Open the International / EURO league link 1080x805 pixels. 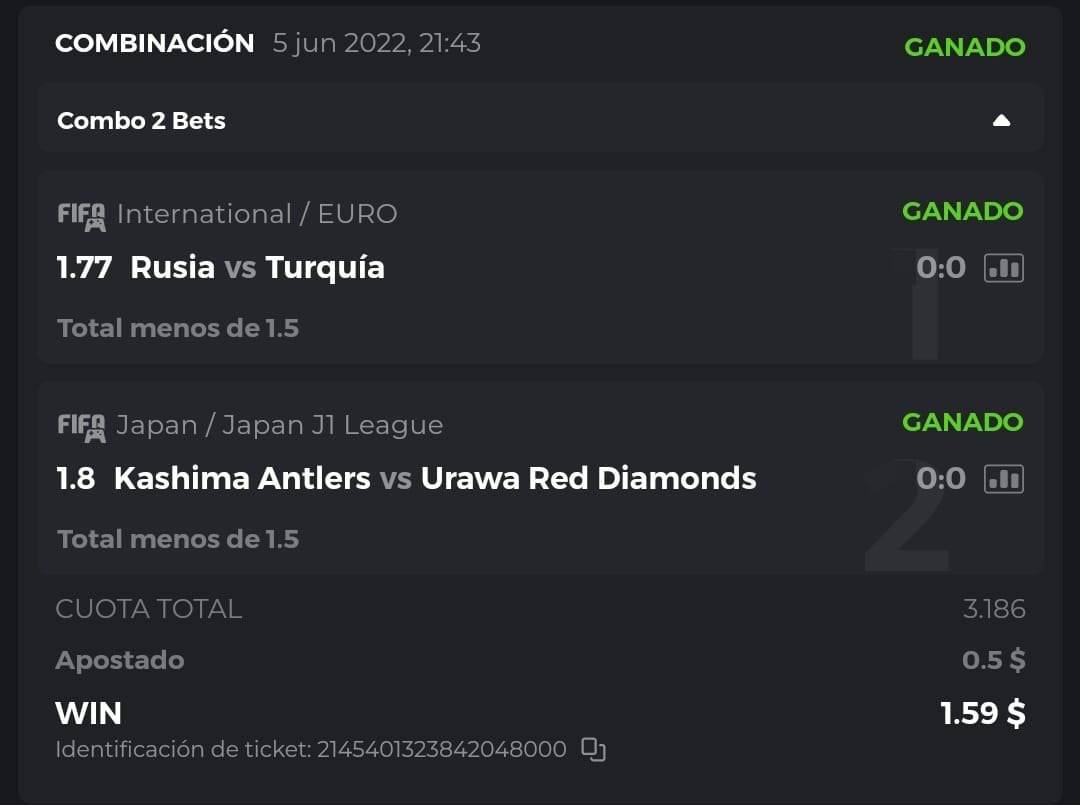click(x=257, y=214)
